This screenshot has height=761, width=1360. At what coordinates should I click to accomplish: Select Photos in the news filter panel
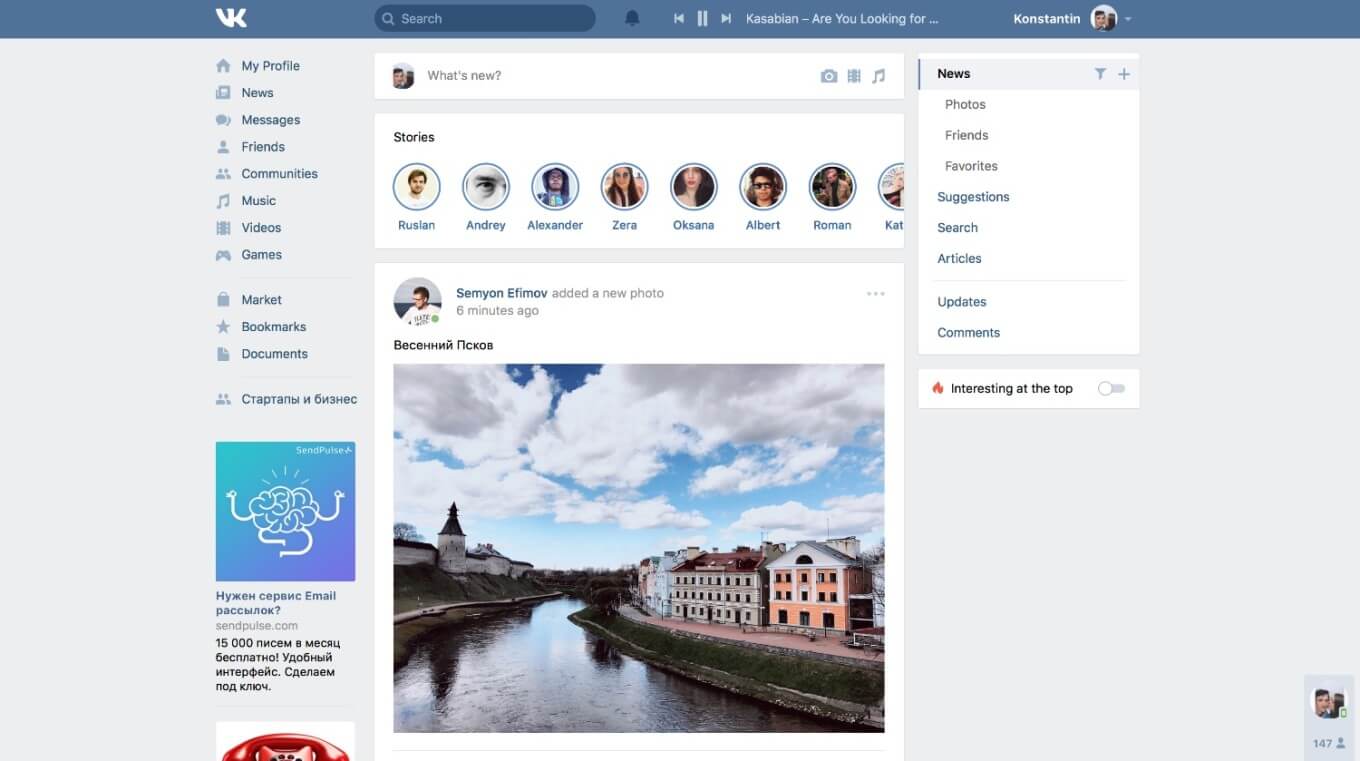click(965, 104)
